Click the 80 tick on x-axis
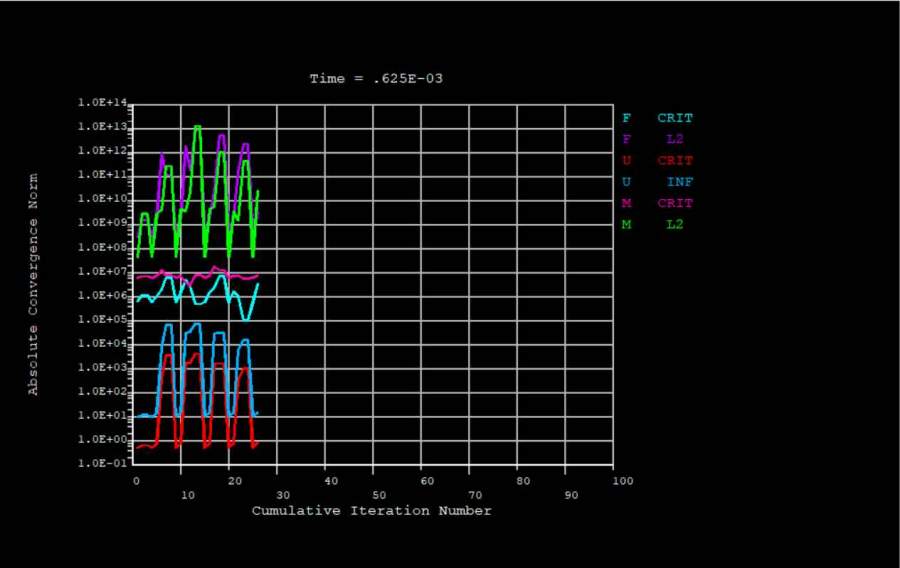This screenshot has width=900, height=568. click(524, 481)
